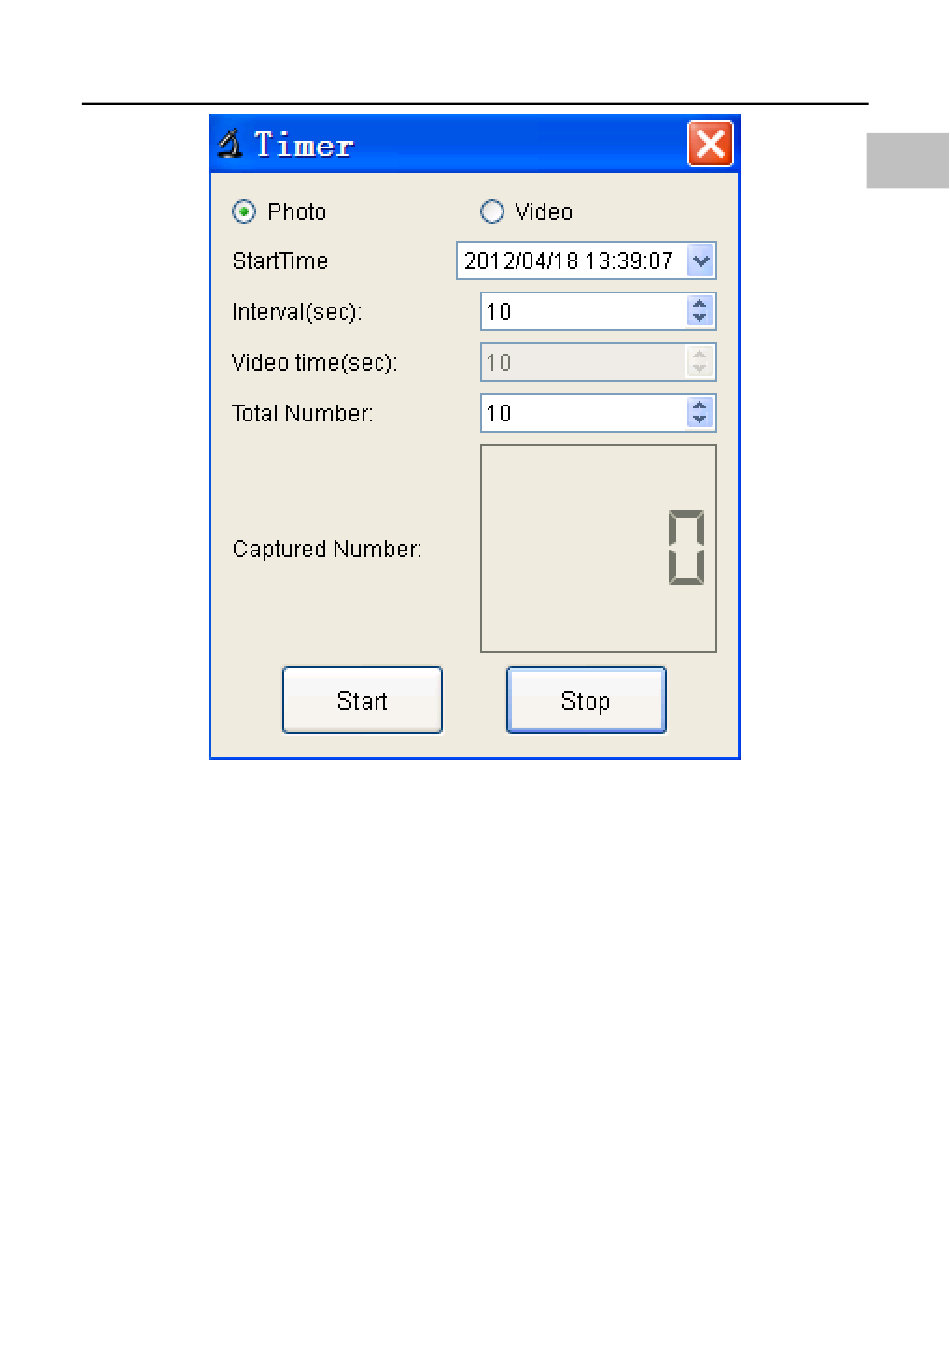Click the Start button
The height and width of the screenshot is (1356, 950).
coord(362,700)
